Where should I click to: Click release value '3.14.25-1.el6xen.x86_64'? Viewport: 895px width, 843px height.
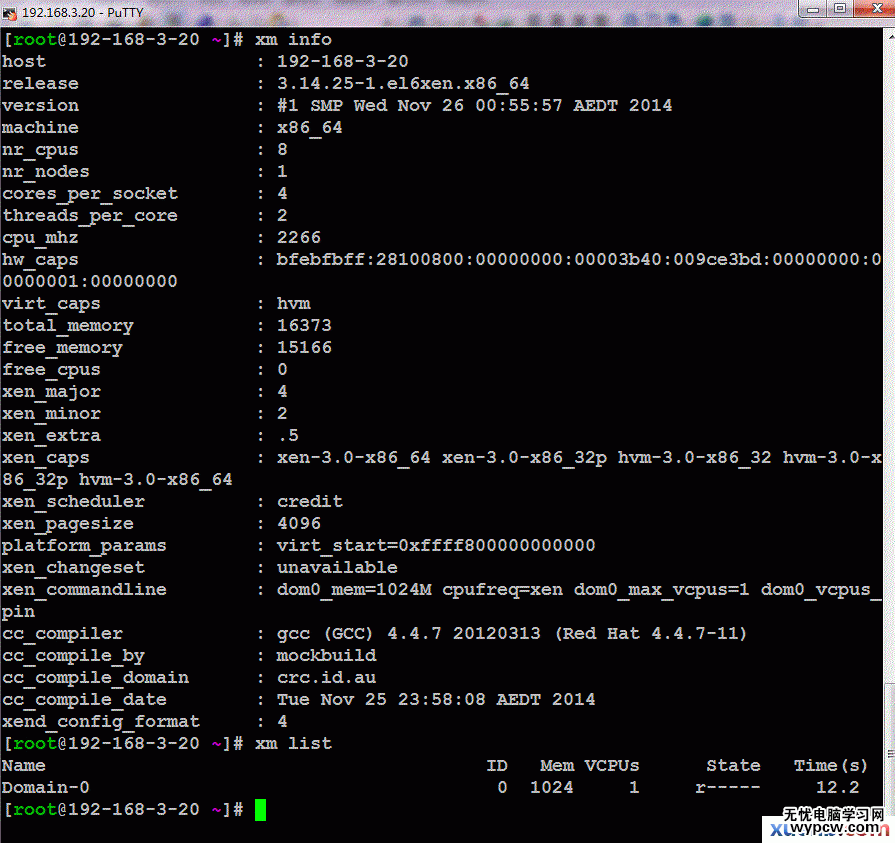pos(403,83)
